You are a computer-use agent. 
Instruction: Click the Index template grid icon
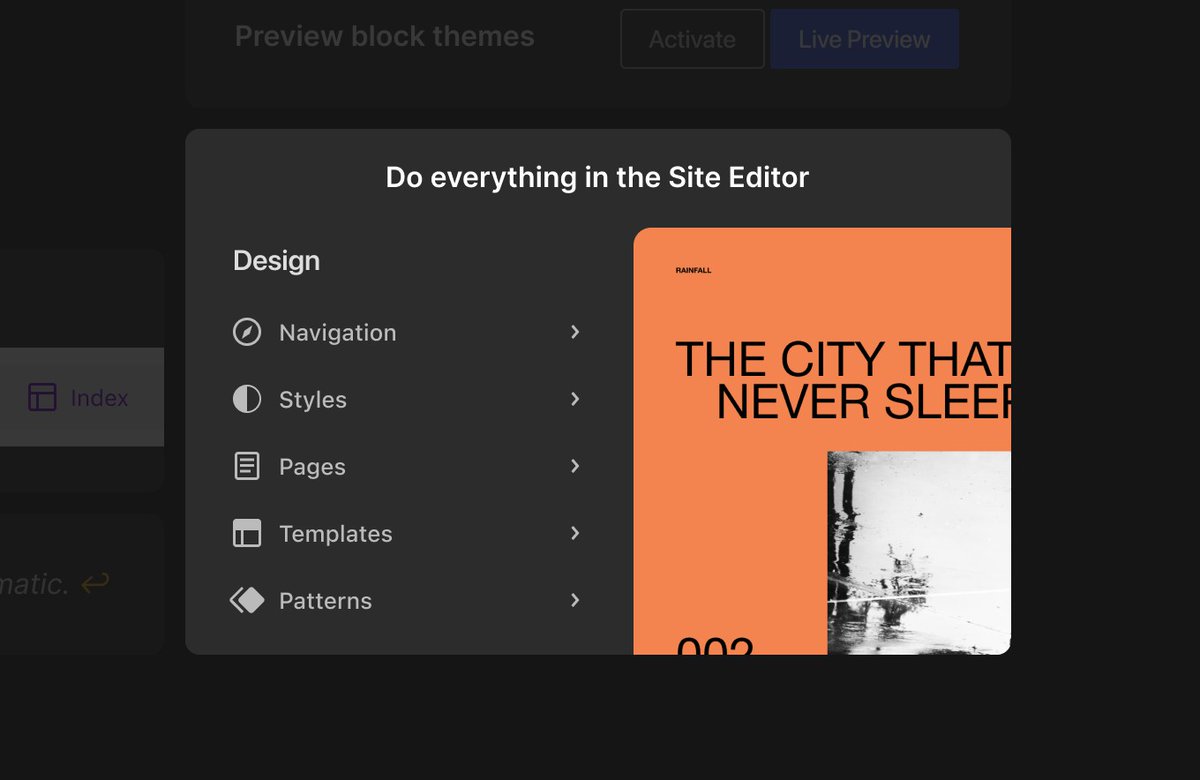(x=41, y=397)
